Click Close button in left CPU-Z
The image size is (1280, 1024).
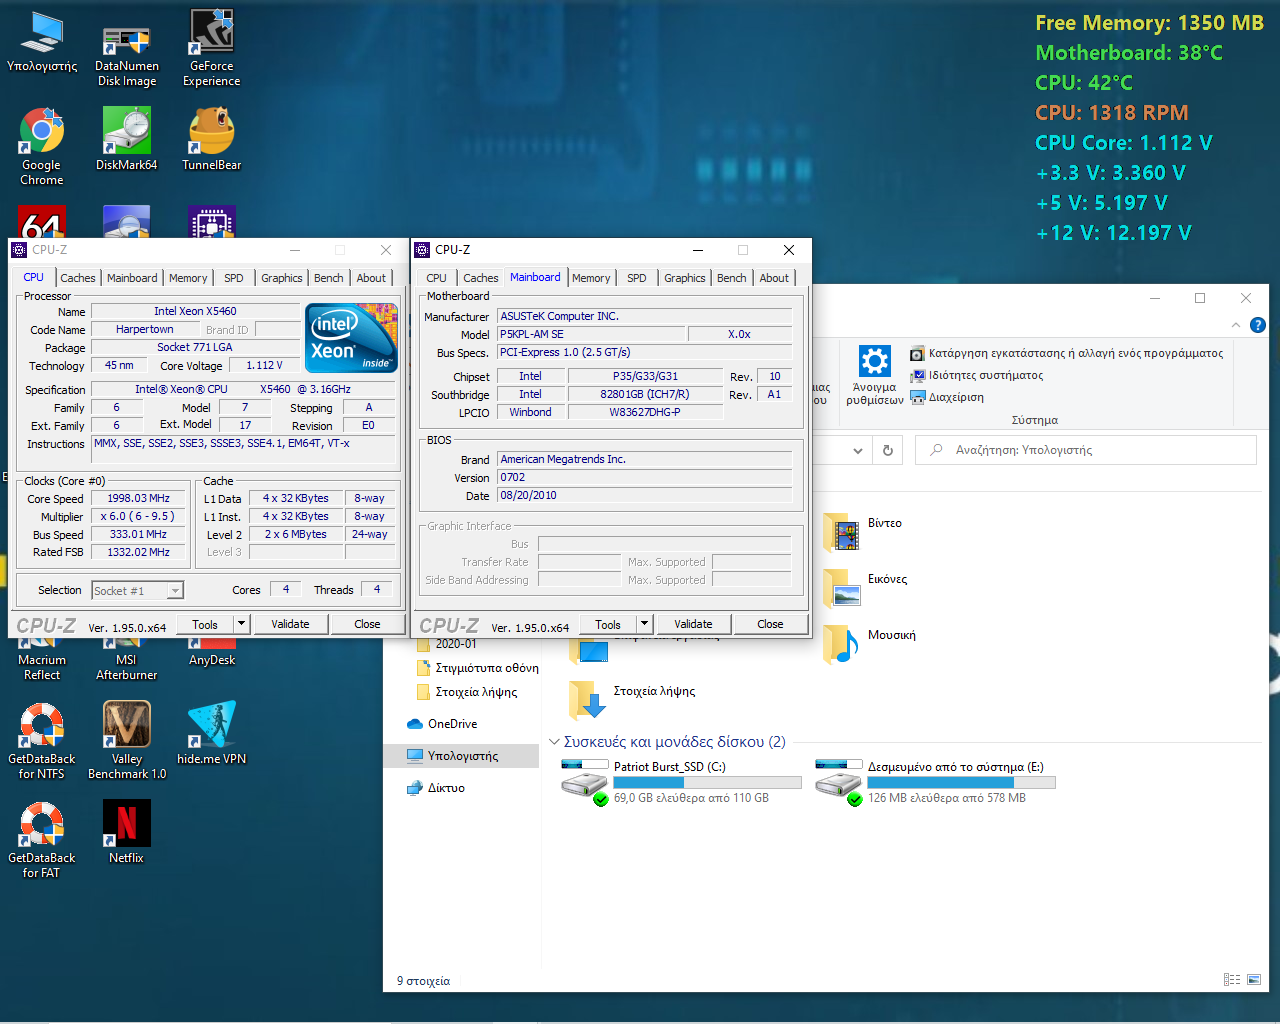367,624
